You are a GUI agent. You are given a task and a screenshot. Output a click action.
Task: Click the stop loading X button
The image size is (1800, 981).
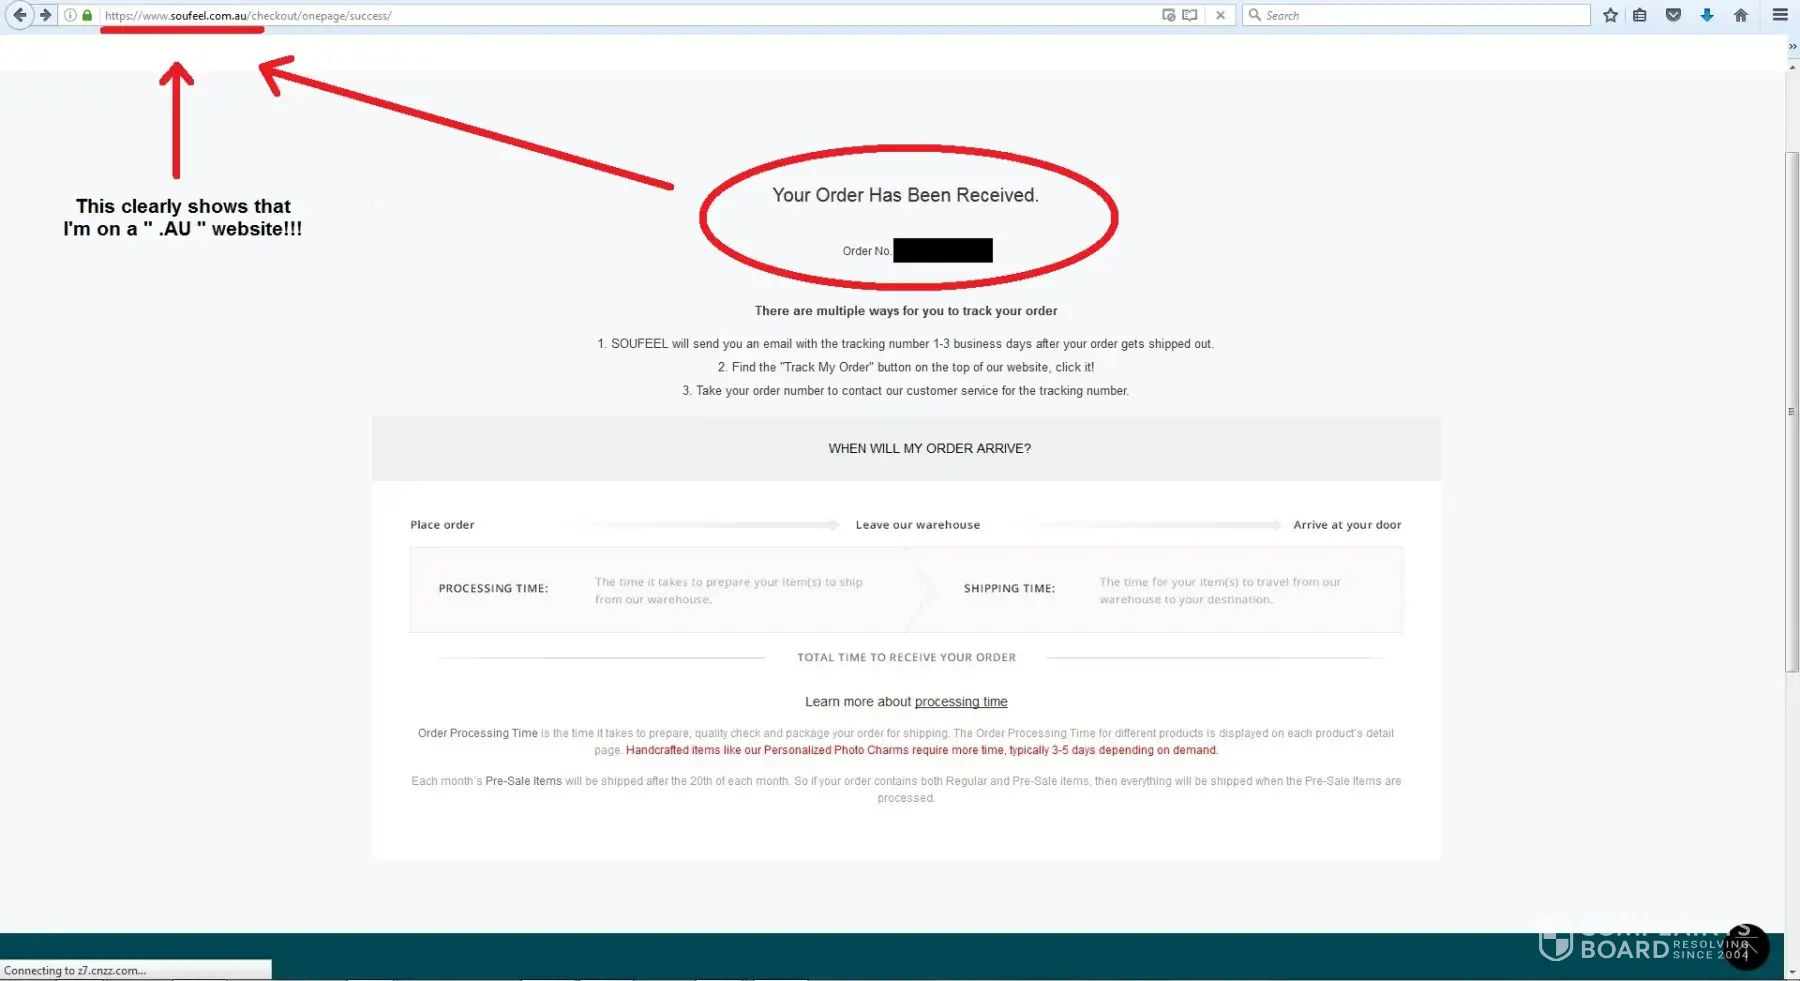[x=1220, y=15]
